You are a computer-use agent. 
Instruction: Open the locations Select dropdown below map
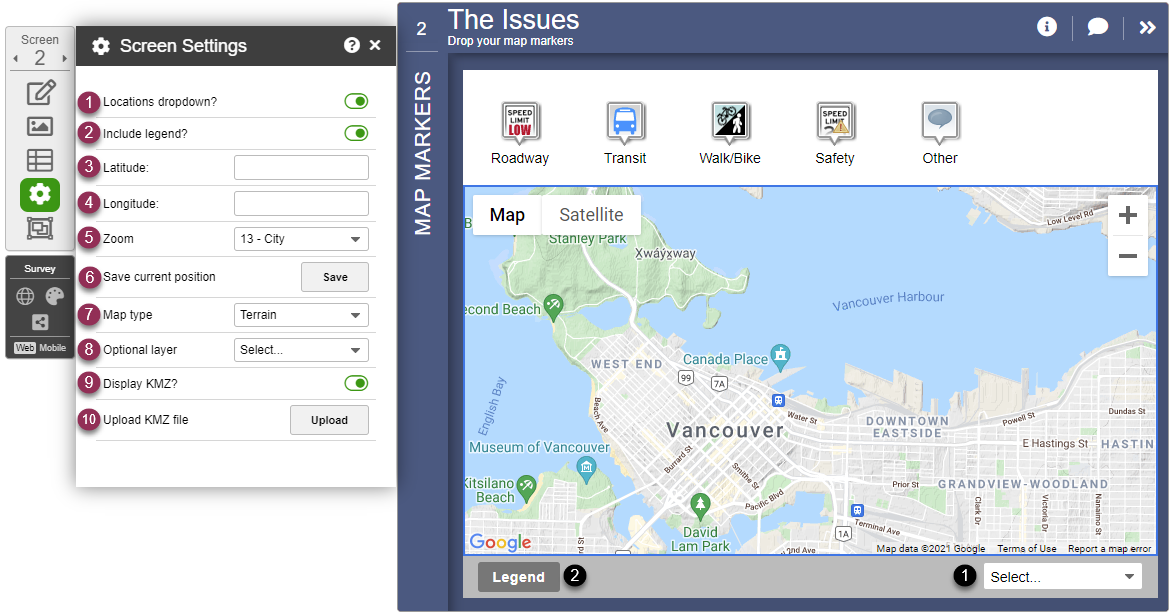tap(1062, 577)
